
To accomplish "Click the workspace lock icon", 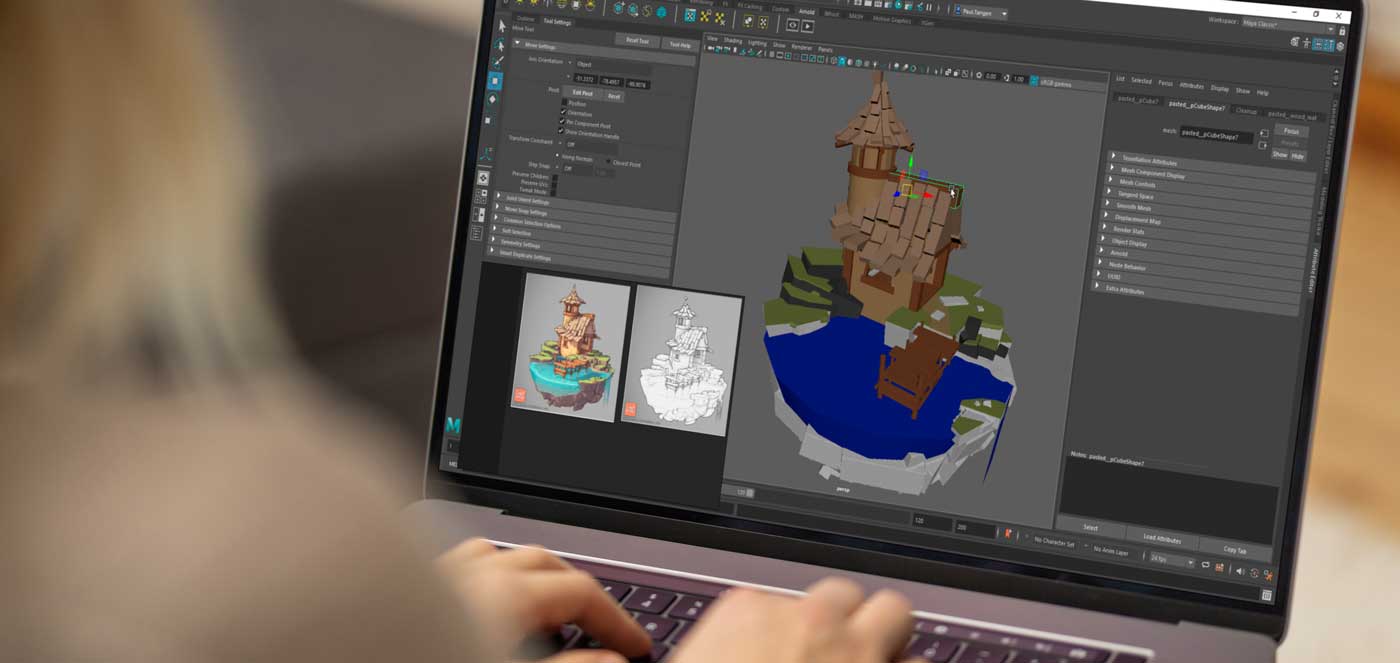I will coord(1342,31).
